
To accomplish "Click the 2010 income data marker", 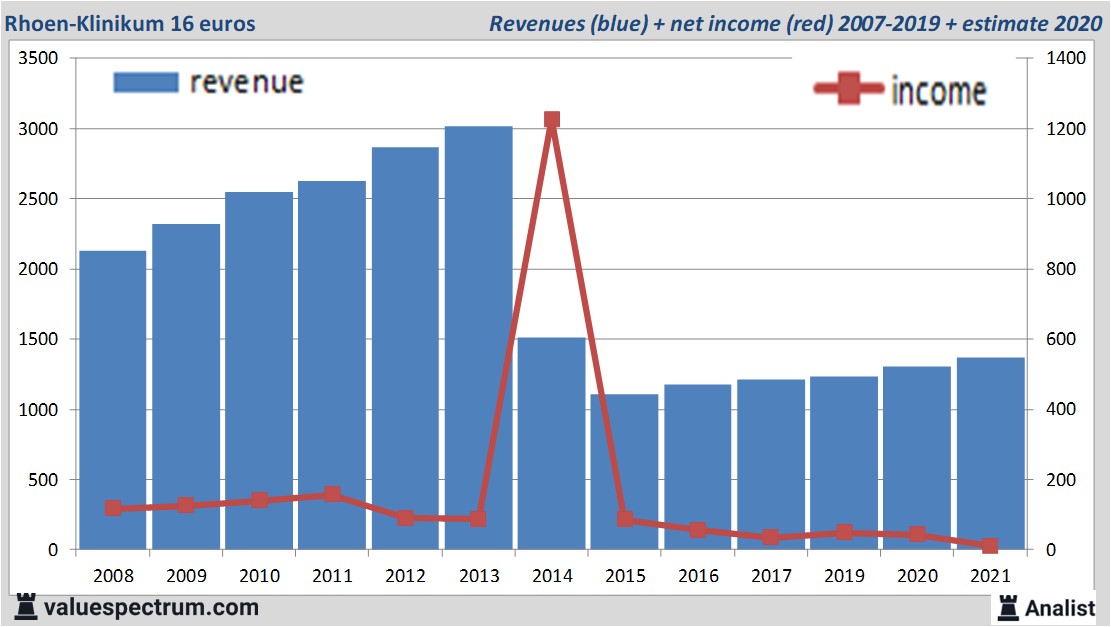I will tap(259, 500).
